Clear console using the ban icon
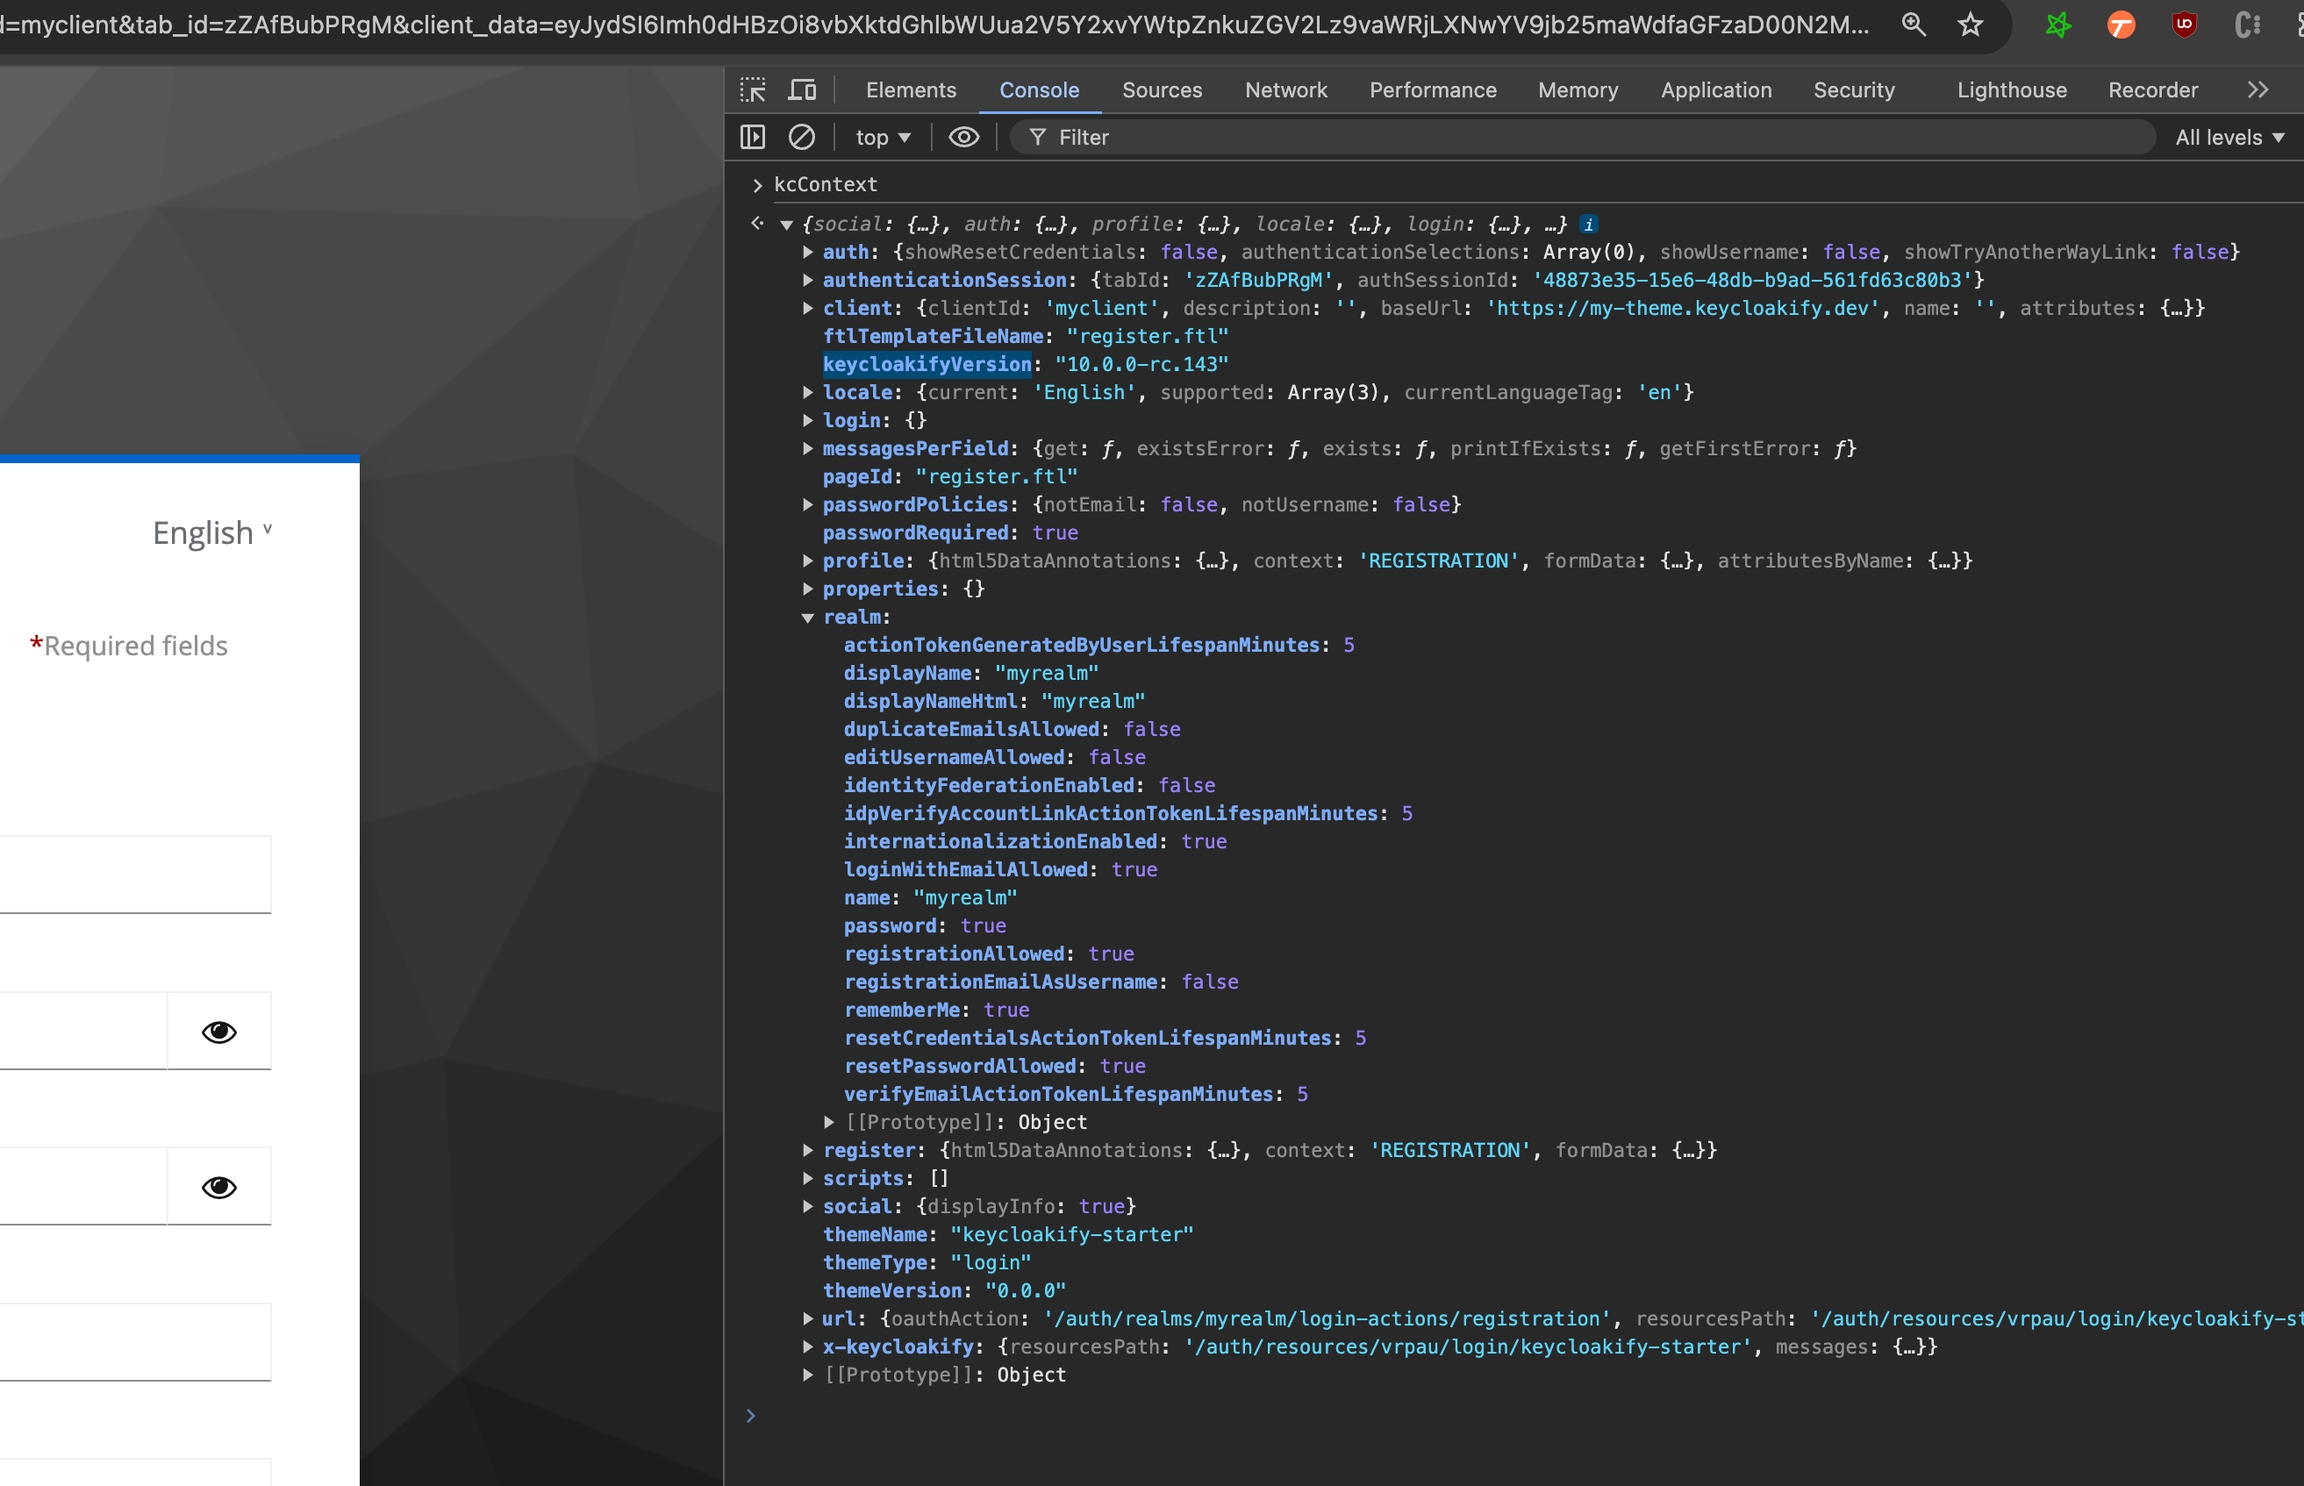The width and height of the screenshot is (2304, 1486). 801,137
